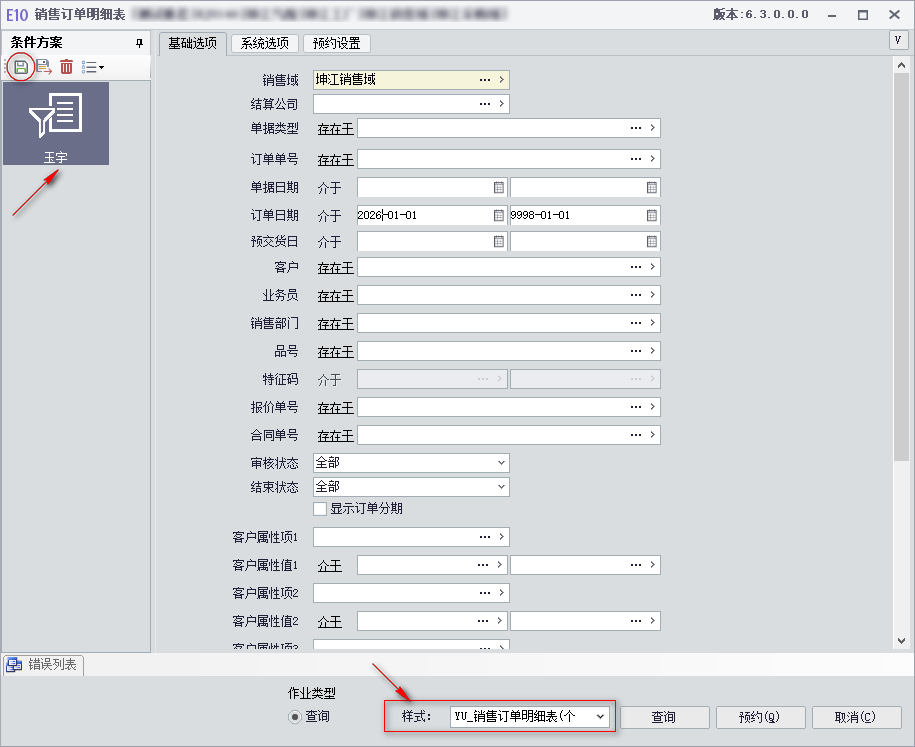The image size is (915, 747).
Task: Click the 客户属性值1 first input field
Action: point(432,564)
